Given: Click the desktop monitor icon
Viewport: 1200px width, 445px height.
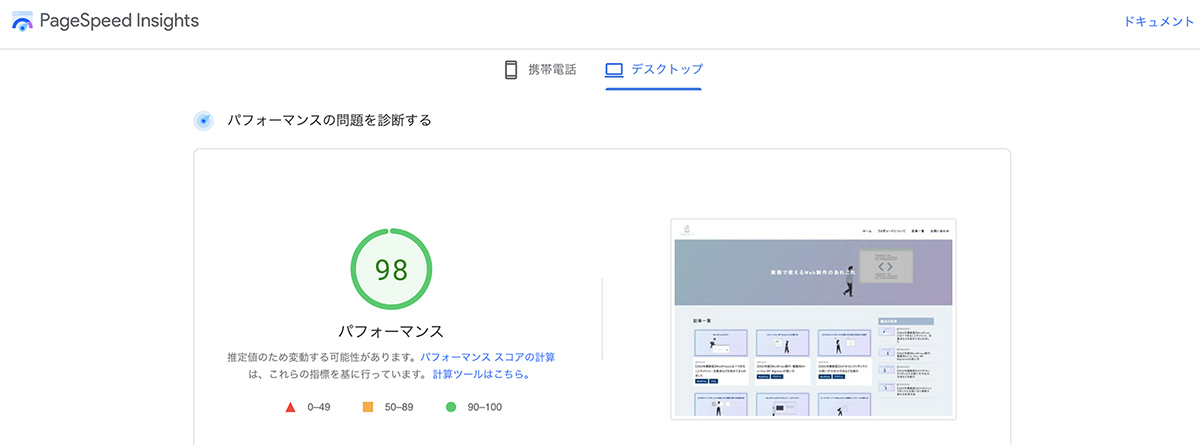Looking at the screenshot, I should [614, 70].
